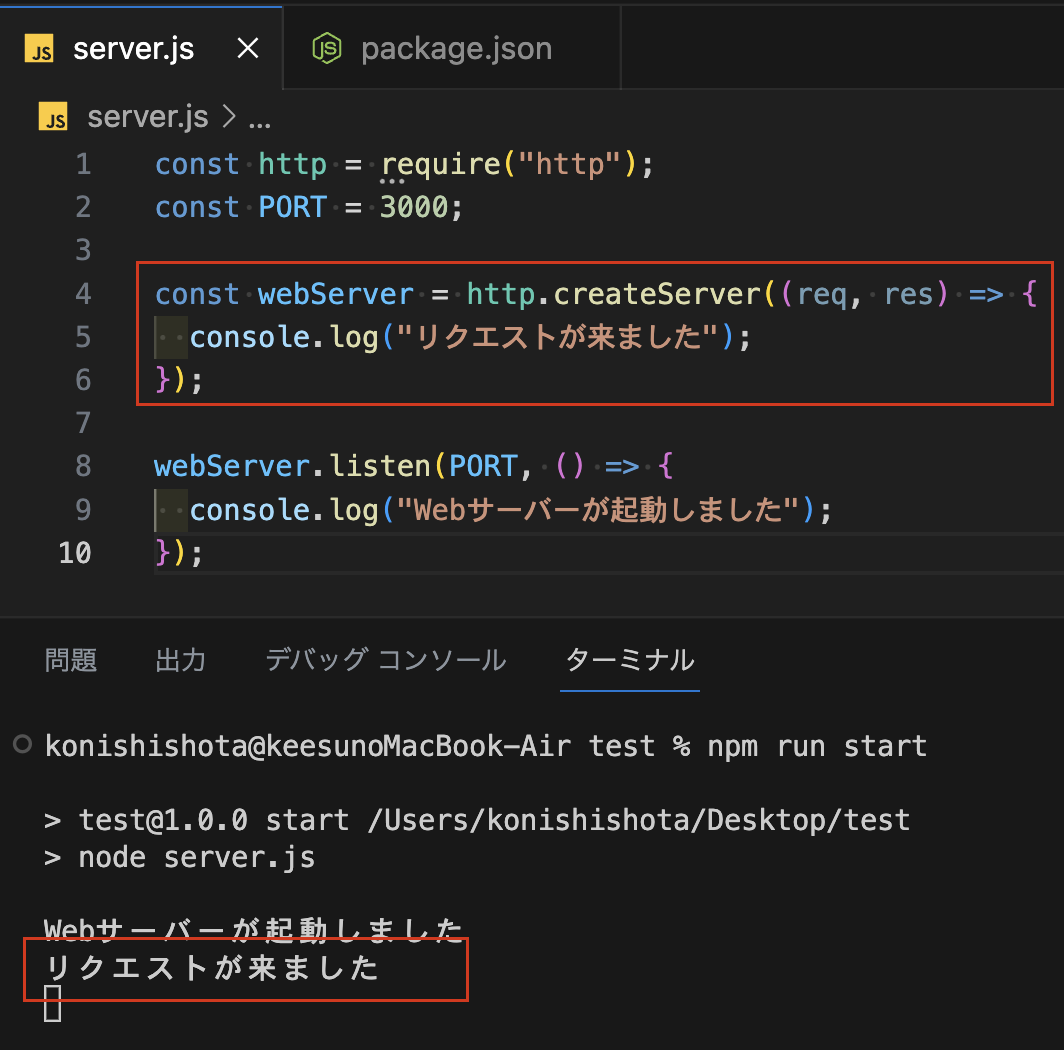Image resolution: width=1064 pixels, height=1050 pixels.
Task: Switch to the package.json tab
Action: click(x=456, y=47)
